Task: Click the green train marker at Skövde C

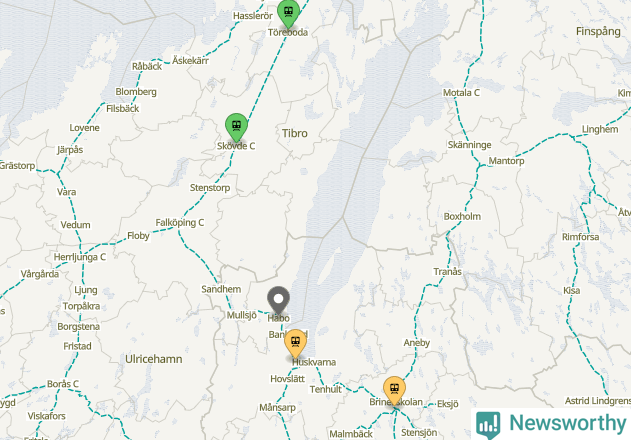Action: click(237, 126)
